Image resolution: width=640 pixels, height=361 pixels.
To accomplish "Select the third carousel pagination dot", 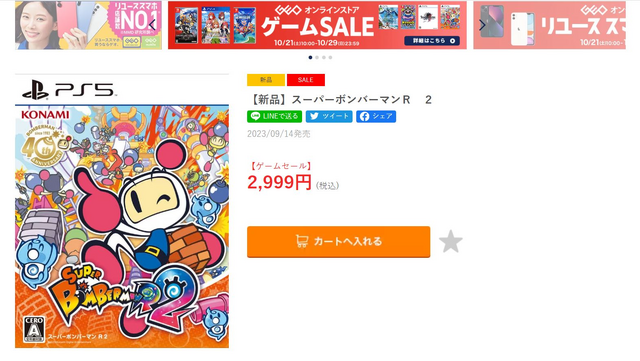I will point(324,58).
